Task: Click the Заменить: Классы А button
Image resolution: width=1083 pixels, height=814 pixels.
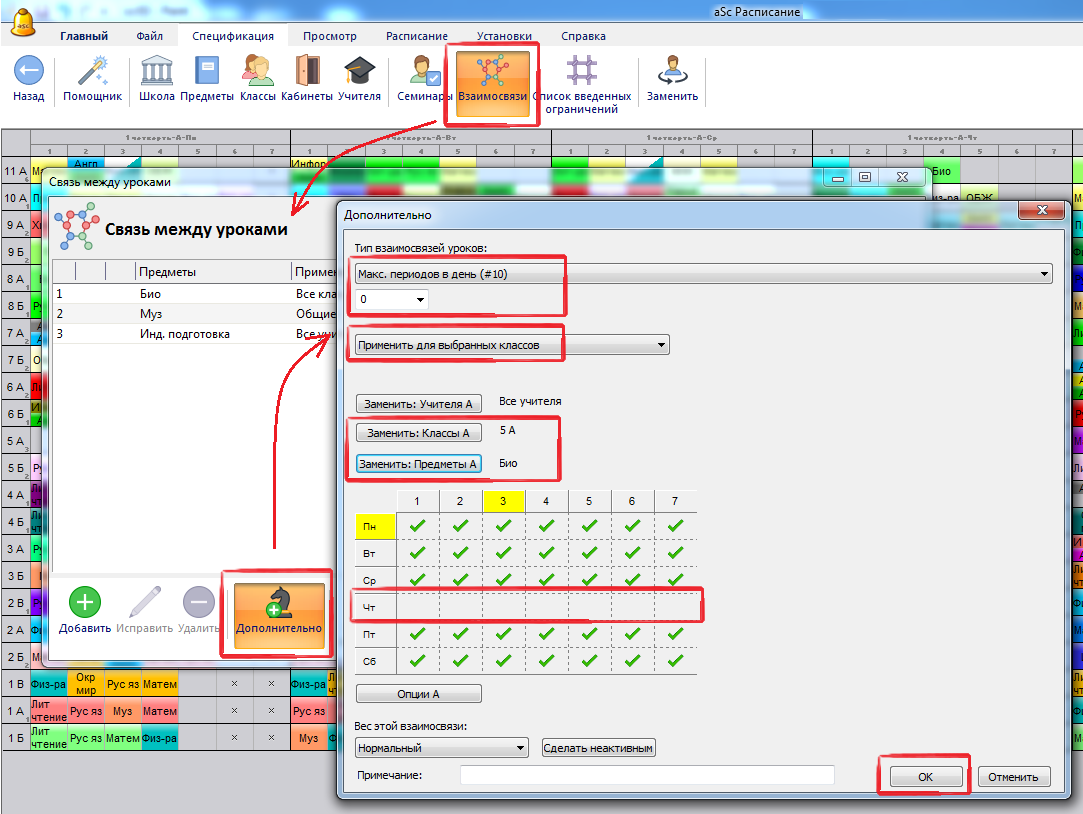Action: pyautogui.click(x=419, y=433)
